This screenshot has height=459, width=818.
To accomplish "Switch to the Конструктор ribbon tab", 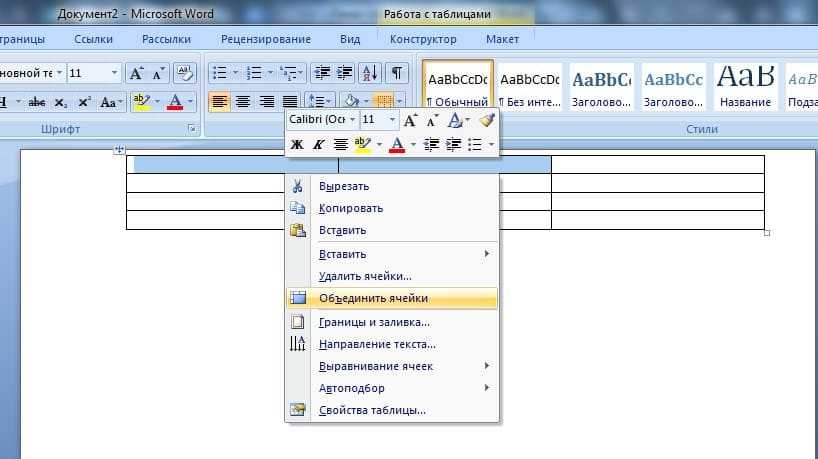I will click(423, 39).
